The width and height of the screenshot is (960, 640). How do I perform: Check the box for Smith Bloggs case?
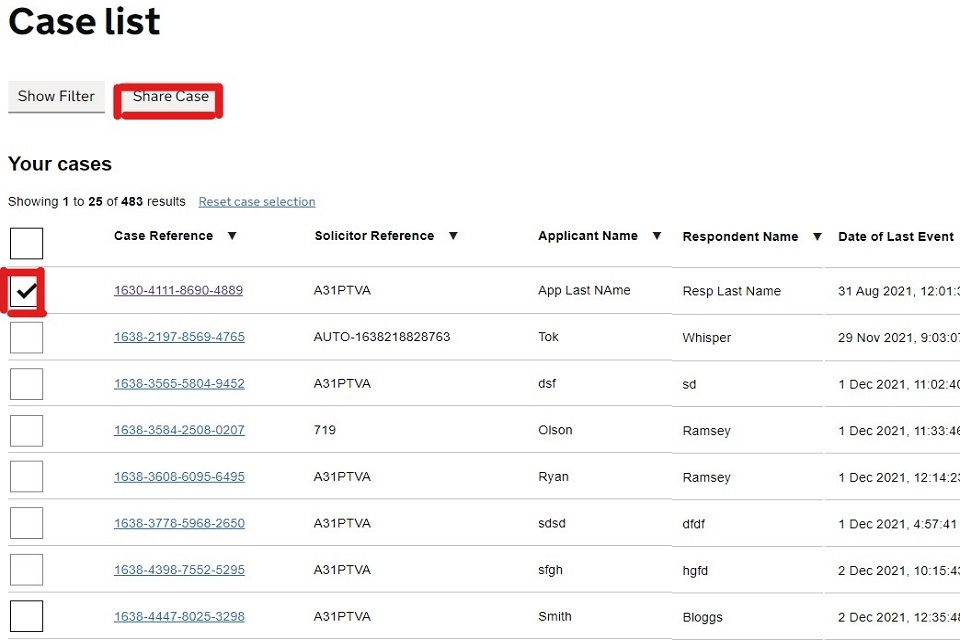pos(26,616)
